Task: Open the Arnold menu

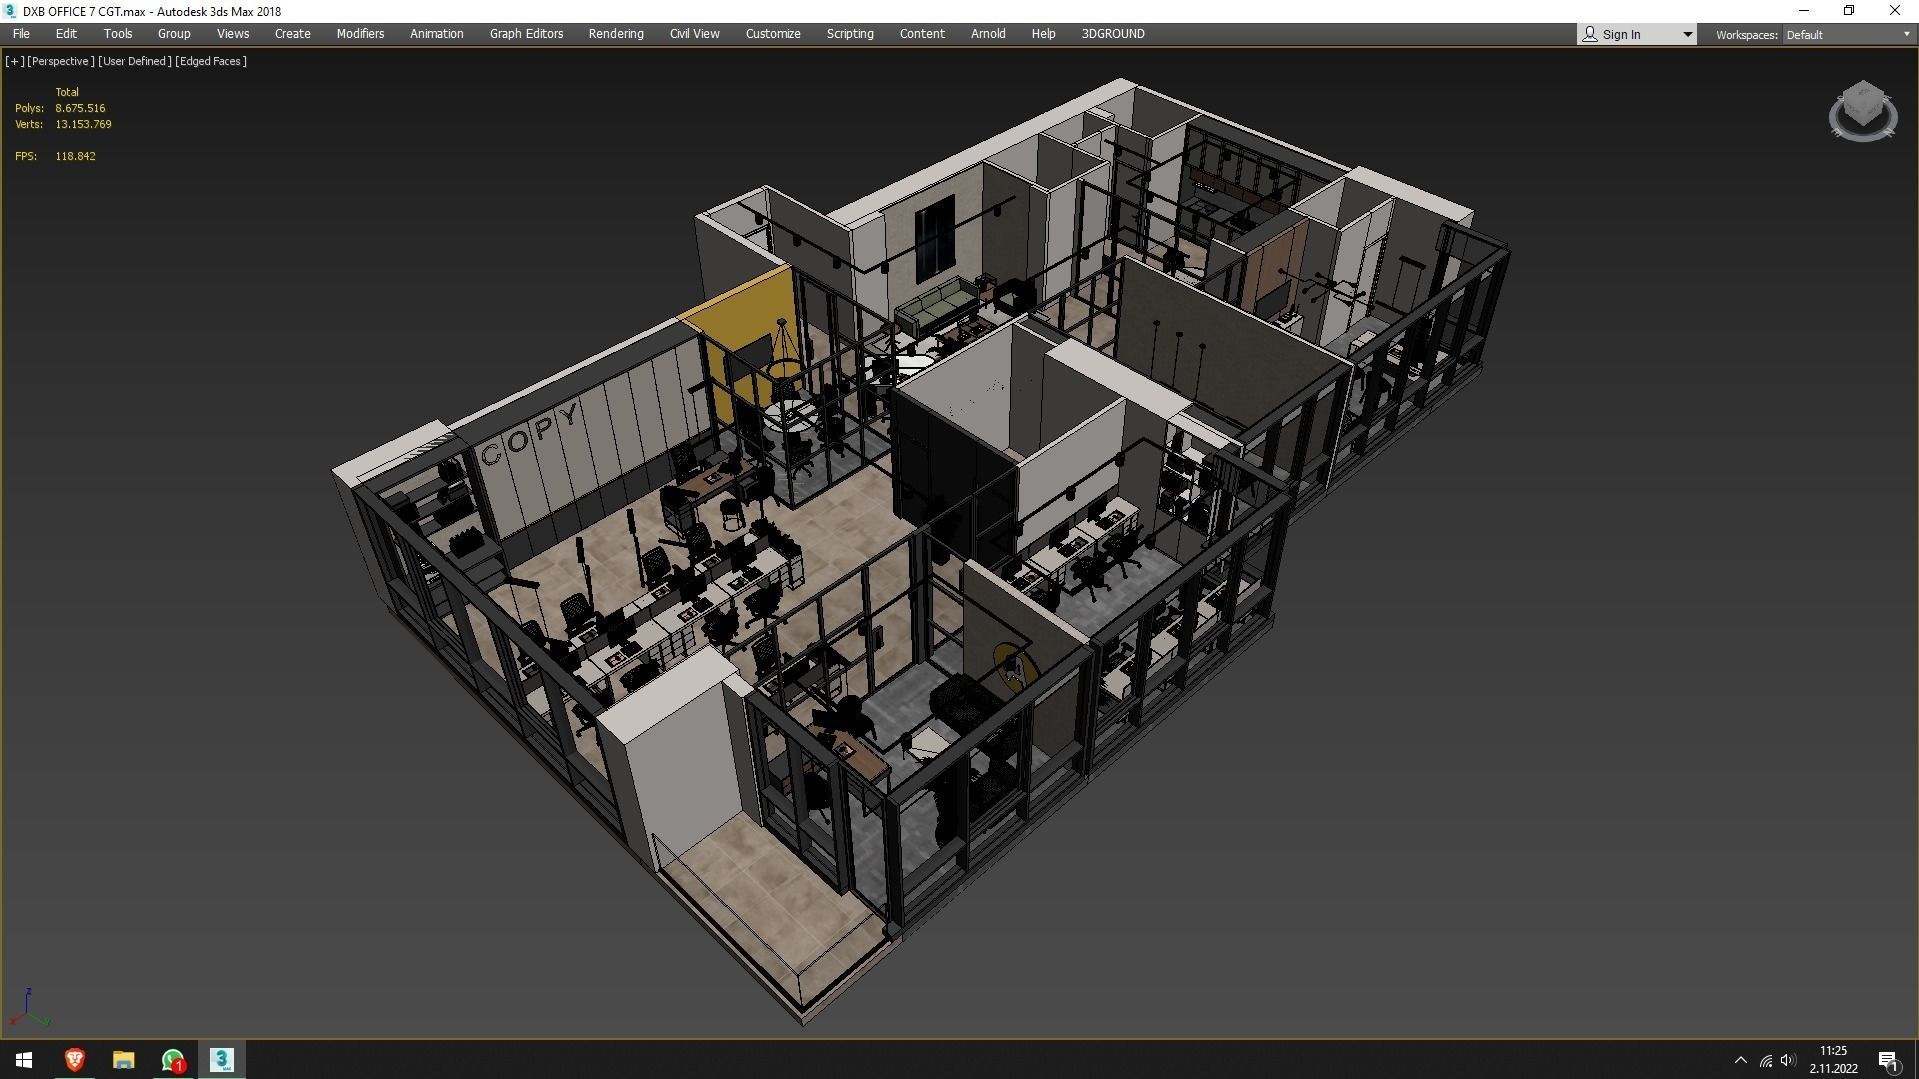Action: click(988, 34)
